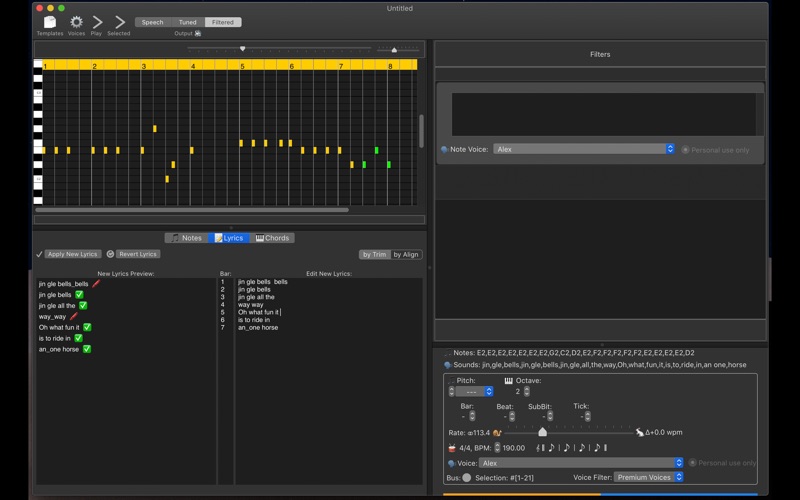
Task: Switch output mode to Filtered
Action: click(x=223, y=22)
